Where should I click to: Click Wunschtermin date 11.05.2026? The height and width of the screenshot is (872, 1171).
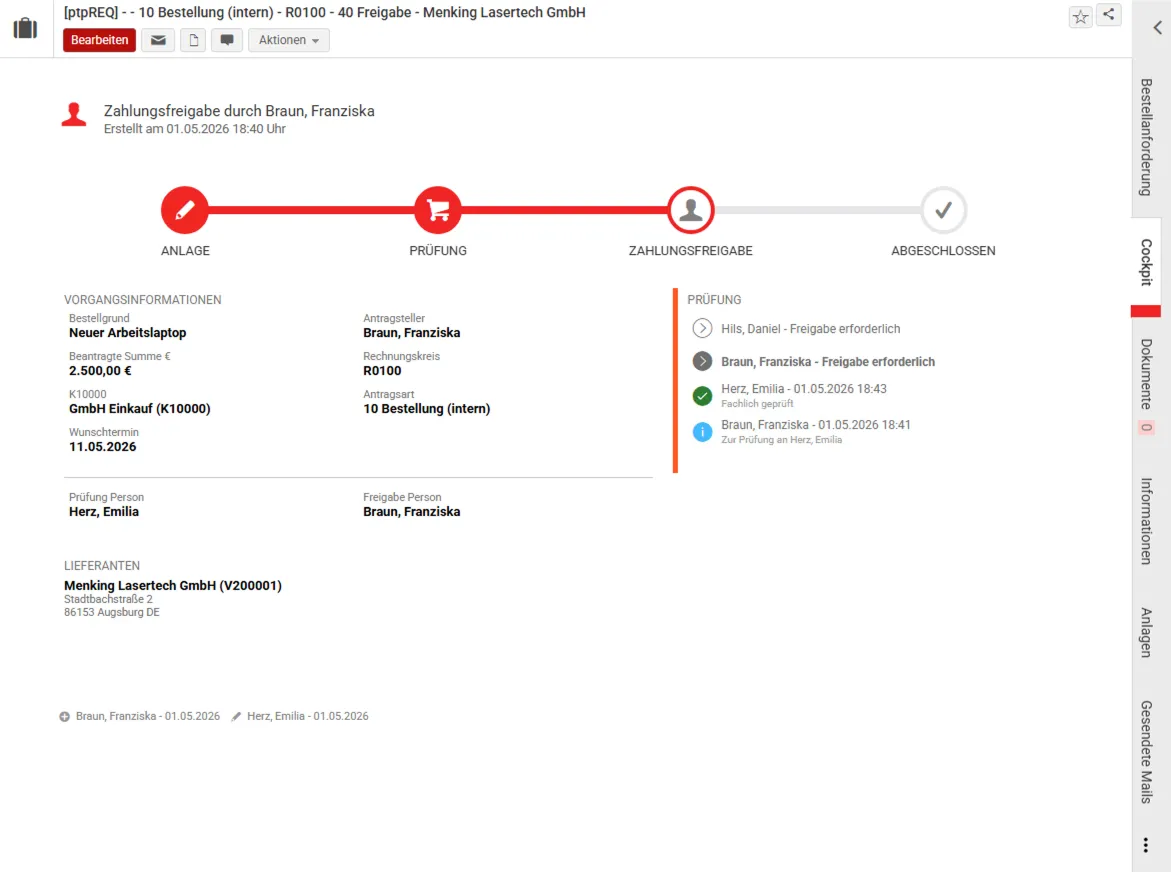(102, 447)
